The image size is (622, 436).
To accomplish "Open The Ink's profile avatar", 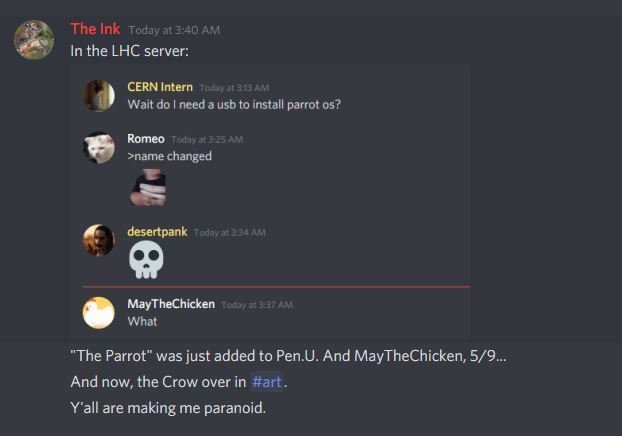I will click(x=34, y=40).
